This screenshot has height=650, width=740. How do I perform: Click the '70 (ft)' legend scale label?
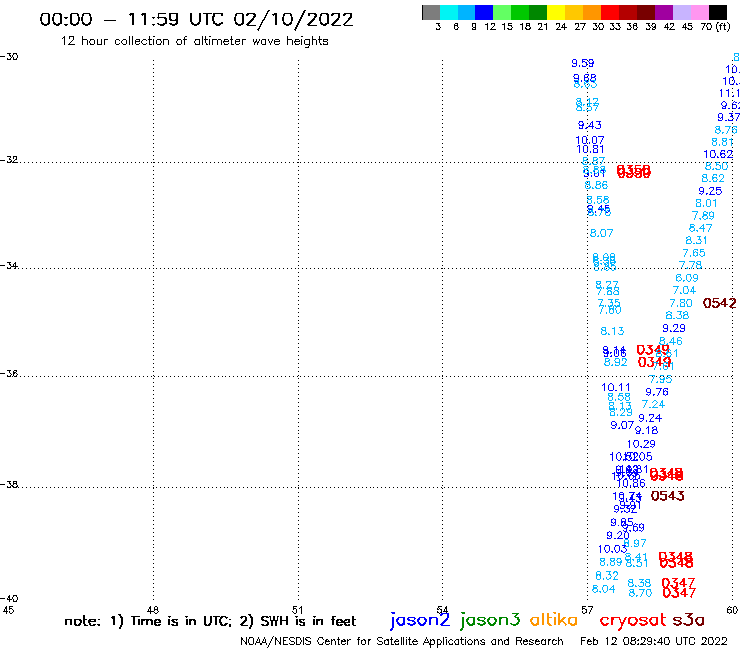click(715, 26)
